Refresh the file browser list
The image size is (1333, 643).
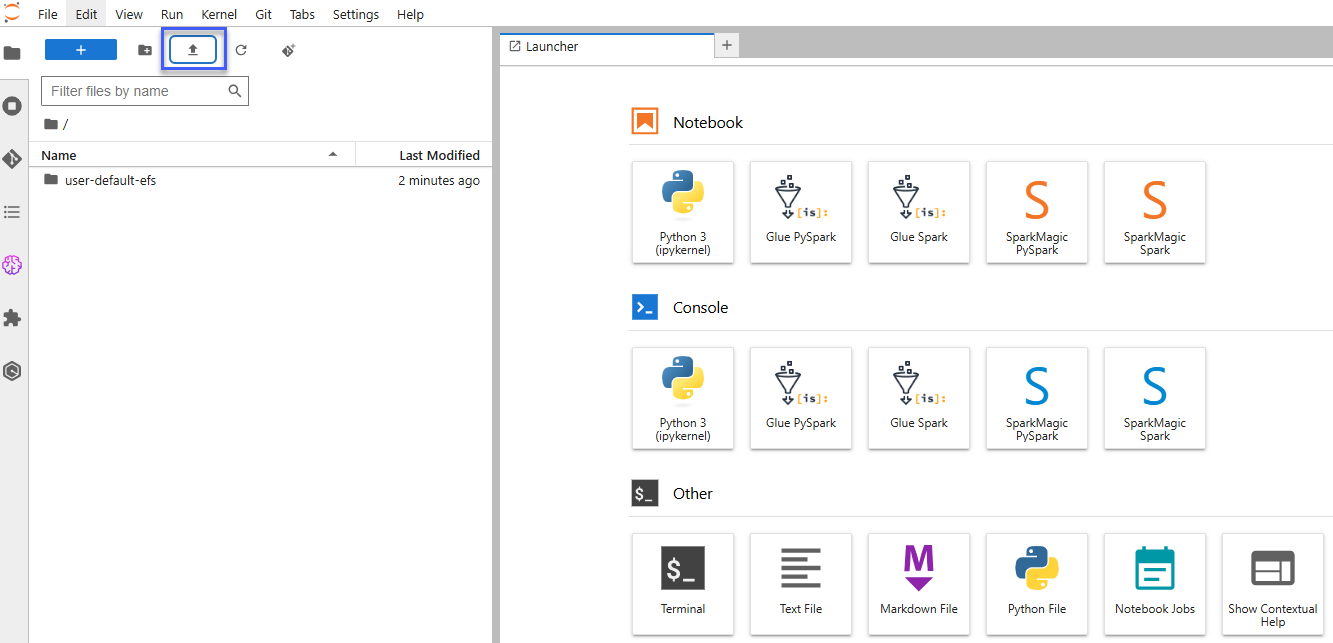(x=241, y=50)
